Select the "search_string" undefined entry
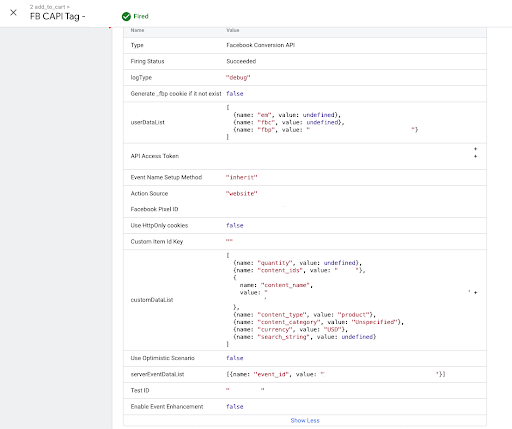 (305, 337)
